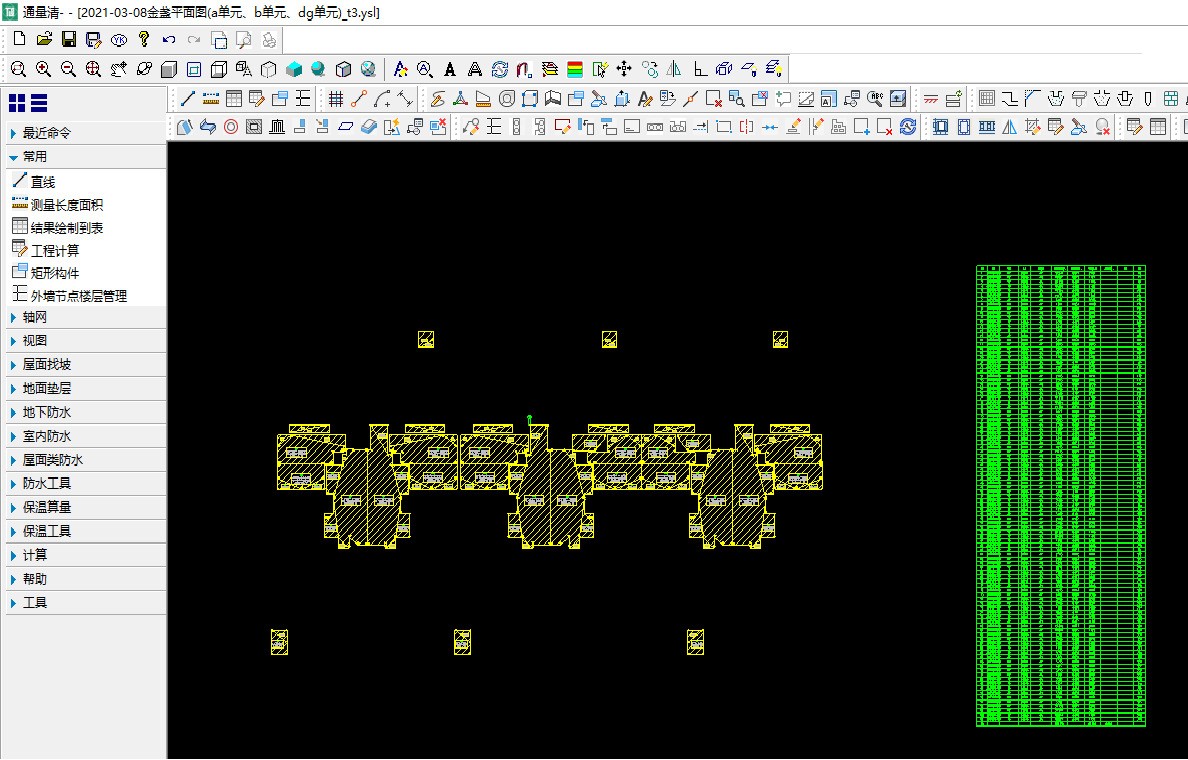Image resolution: width=1188 pixels, height=760 pixels.
Task: Click the yellow question mark help icon
Action: tap(144, 40)
